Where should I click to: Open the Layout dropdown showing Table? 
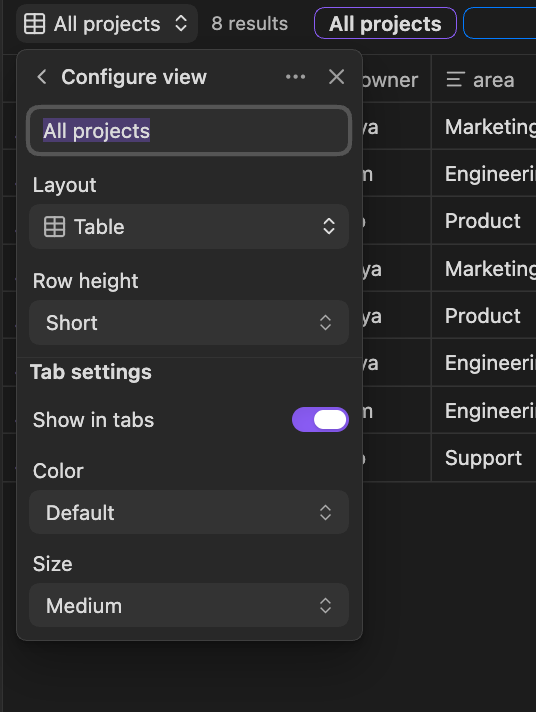189,227
